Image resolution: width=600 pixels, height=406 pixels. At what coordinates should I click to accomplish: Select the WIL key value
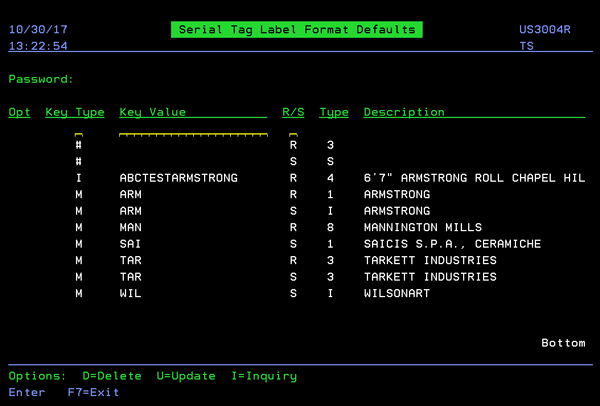(x=130, y=293)
